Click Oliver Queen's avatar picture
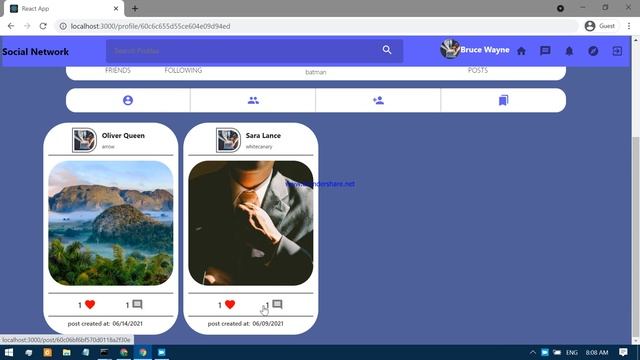The width and height of the screenshot is (640, 360). 84,140
